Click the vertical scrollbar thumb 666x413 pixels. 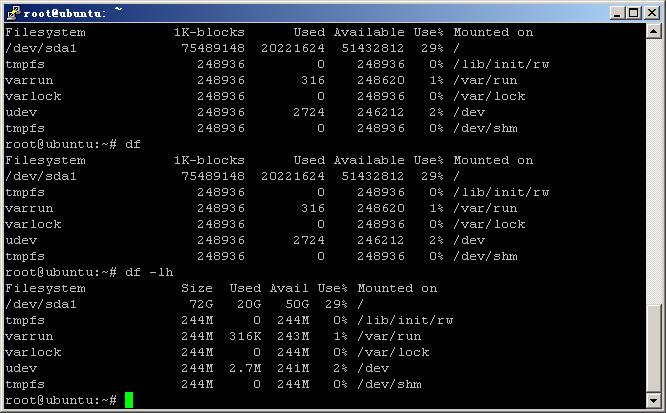pos(654,348)
